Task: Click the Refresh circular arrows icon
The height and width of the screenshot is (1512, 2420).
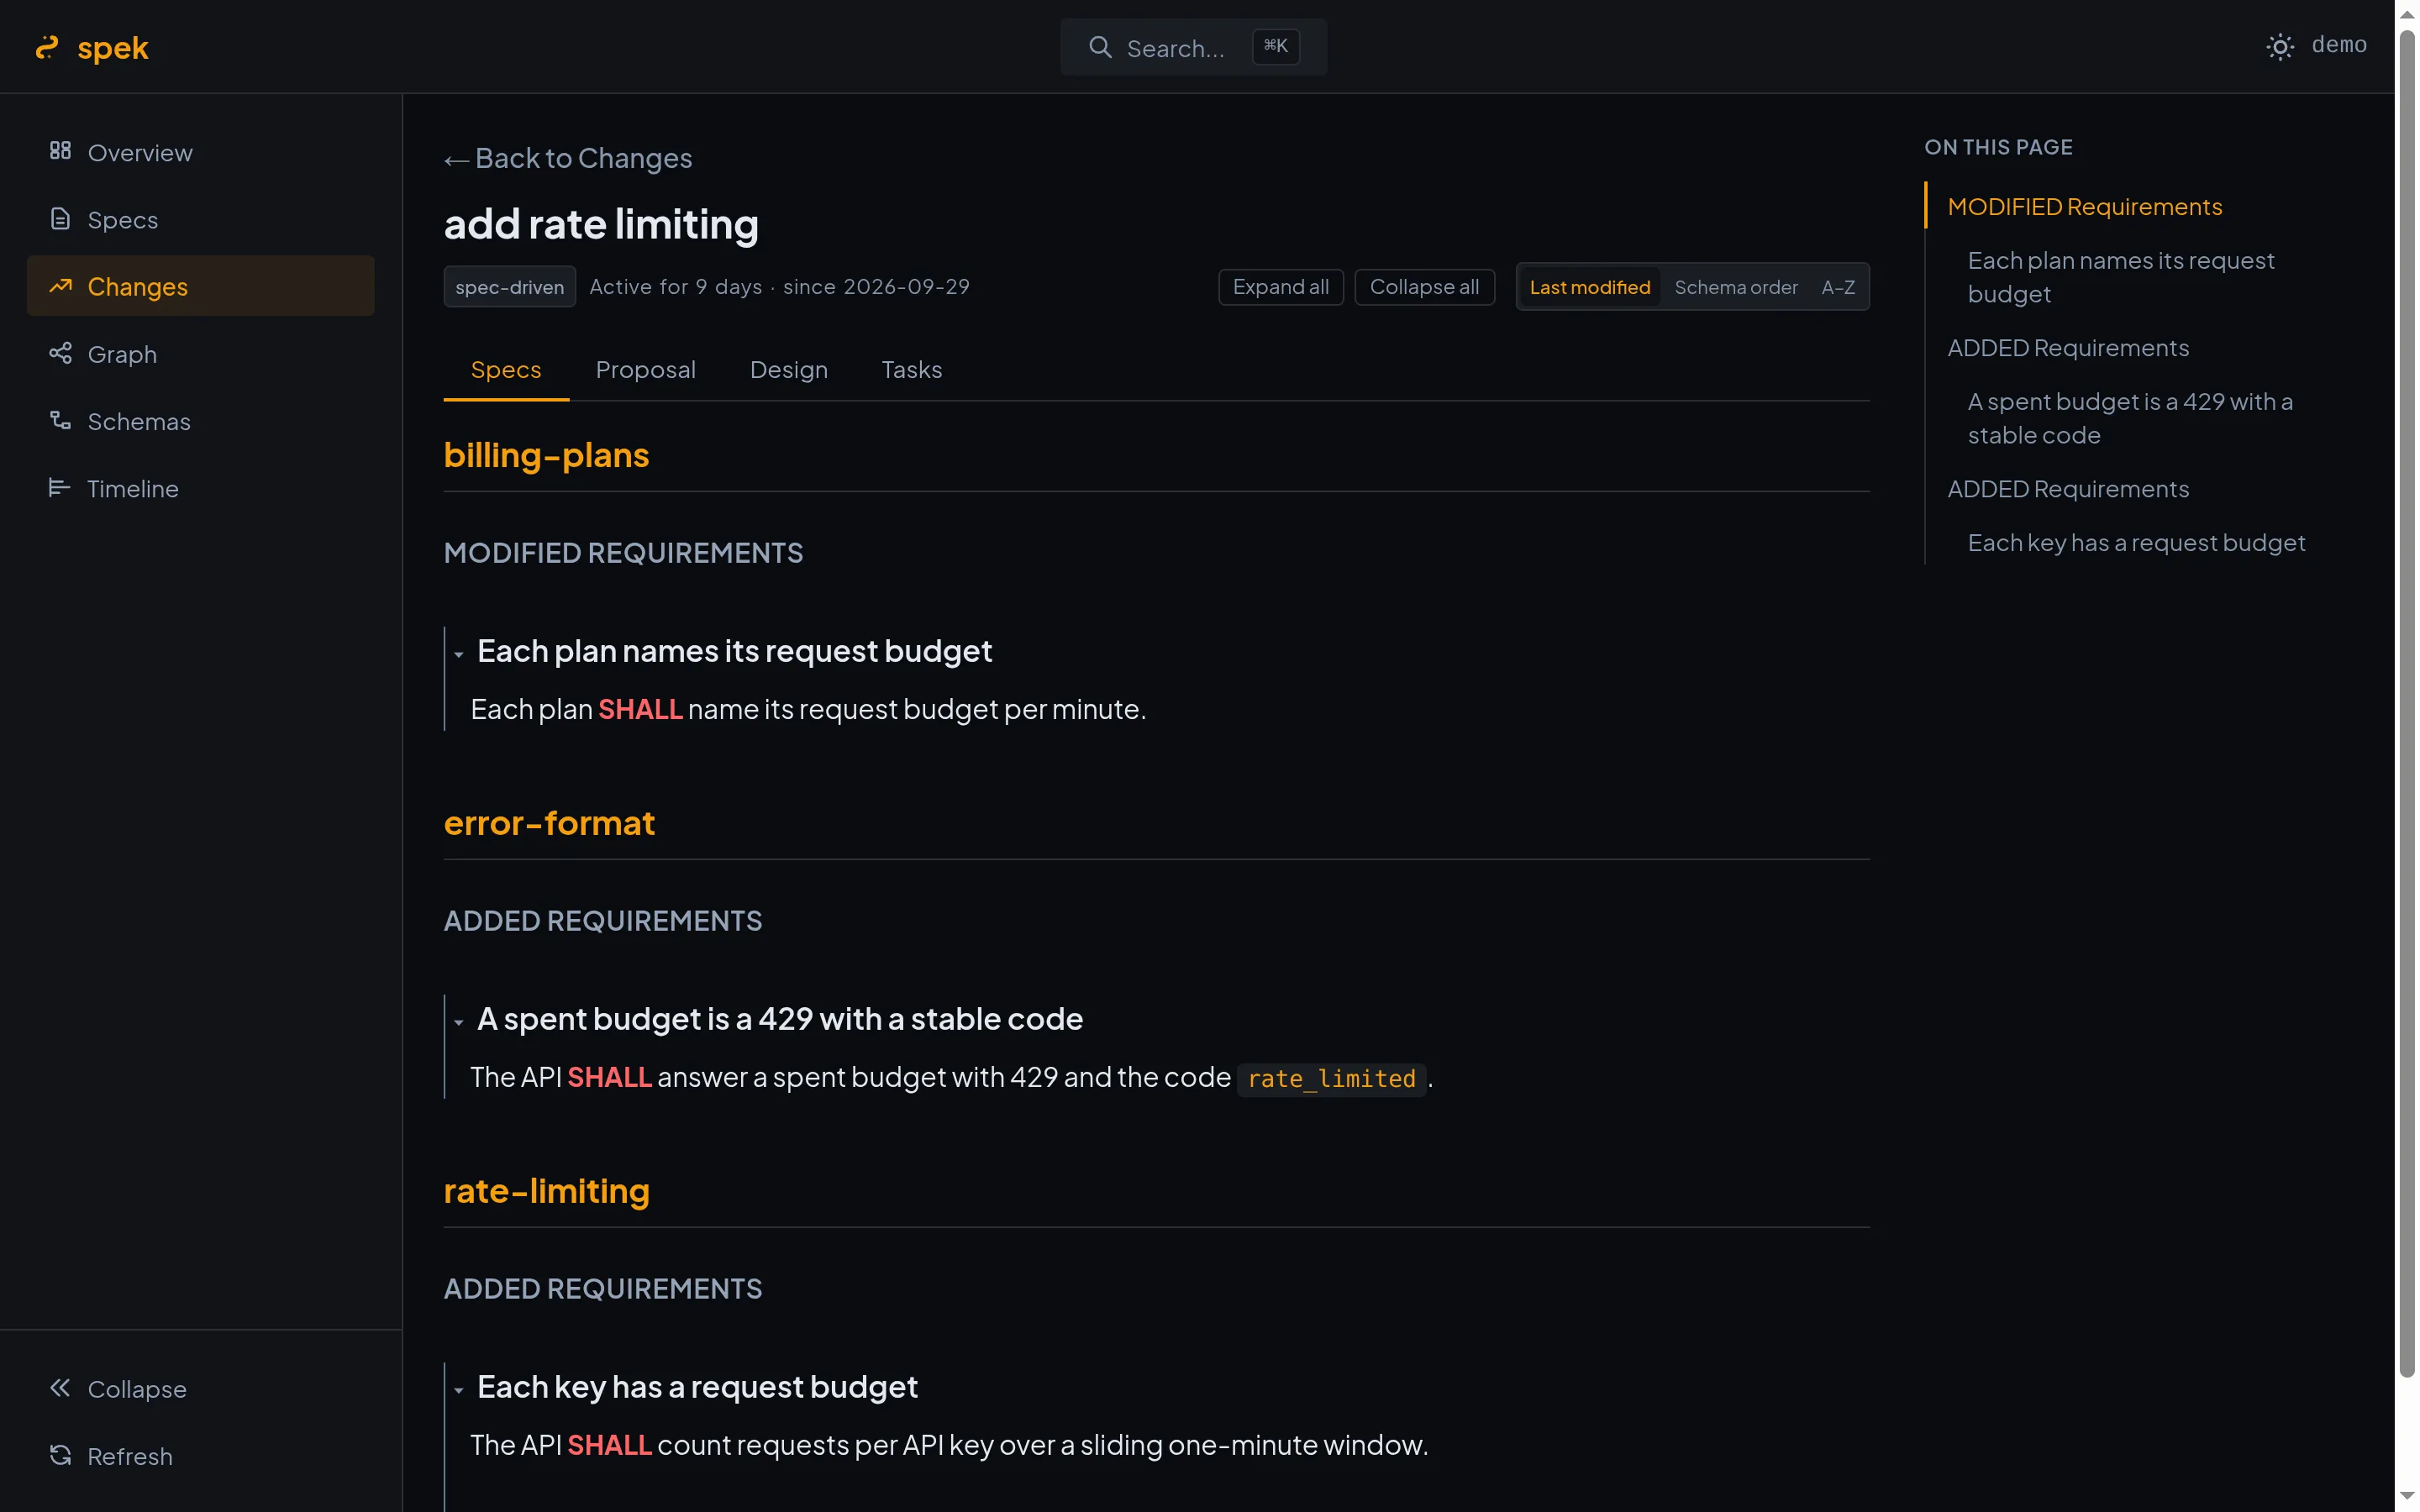Action: 60,1455
